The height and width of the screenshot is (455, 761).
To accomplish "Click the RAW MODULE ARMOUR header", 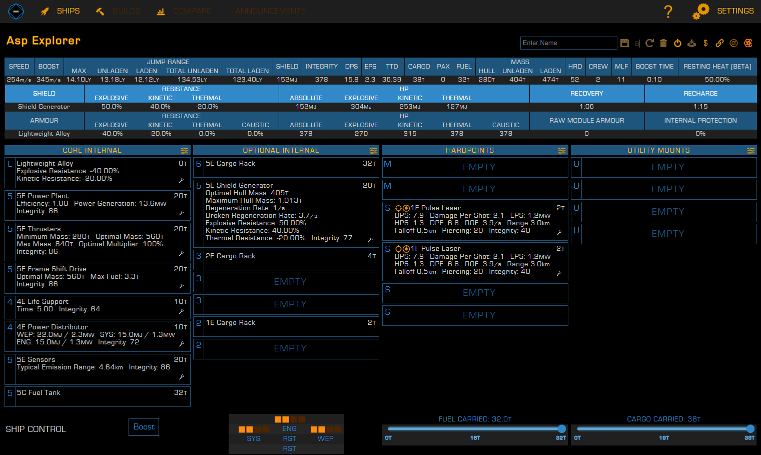I will [587, 120].
